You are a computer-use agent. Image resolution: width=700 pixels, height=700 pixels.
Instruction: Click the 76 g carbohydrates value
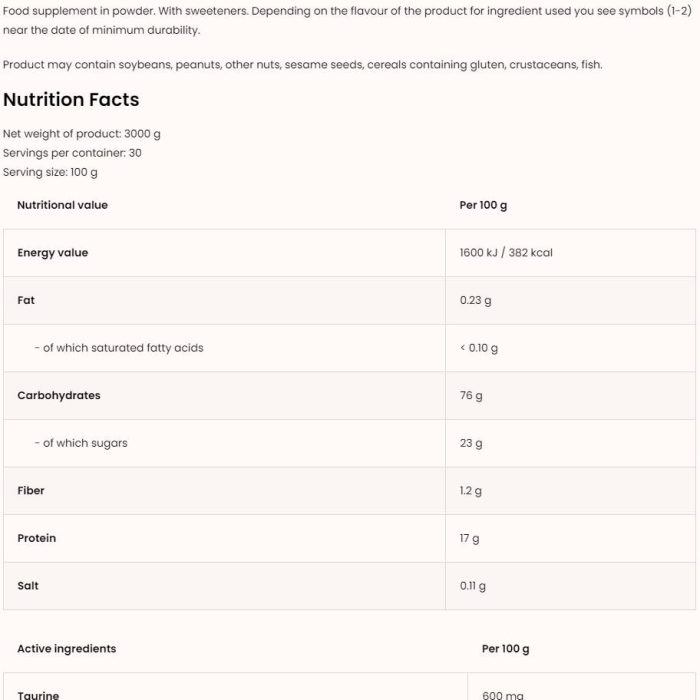tap(471, 396)
